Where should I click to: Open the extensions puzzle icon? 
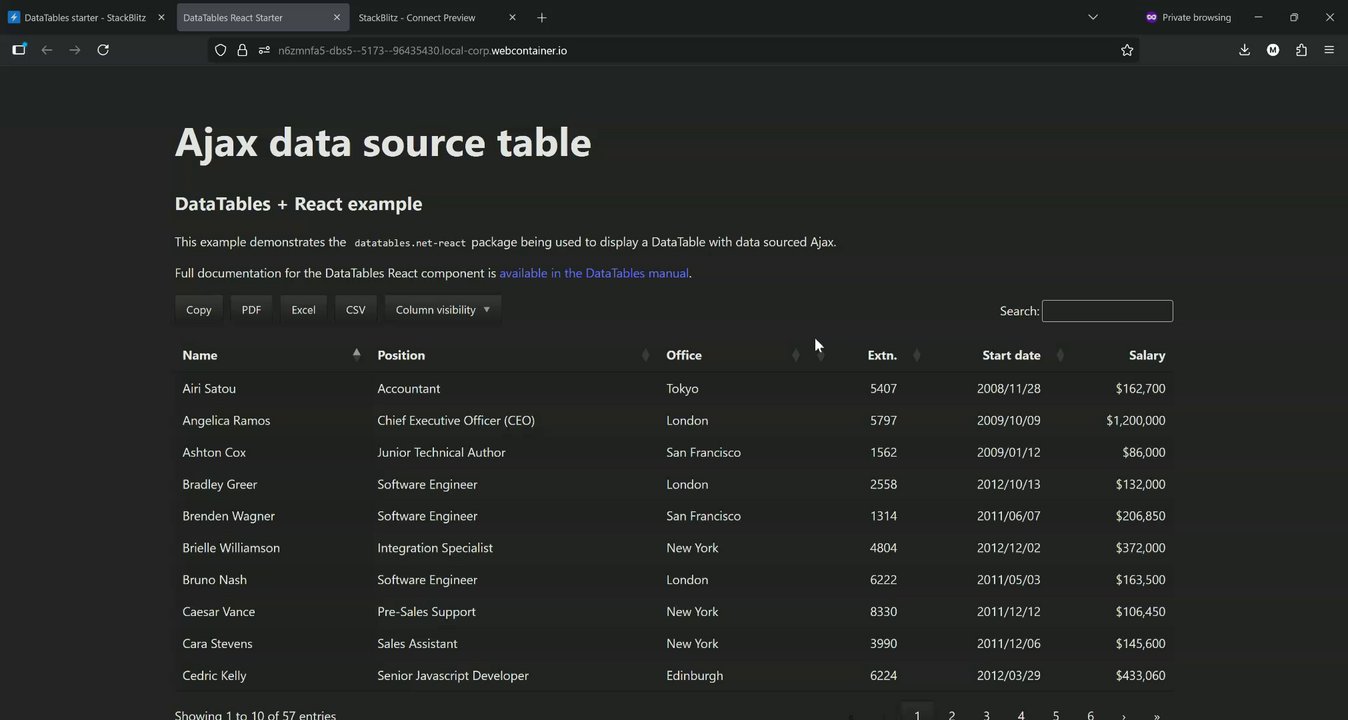pos(1301,50)
